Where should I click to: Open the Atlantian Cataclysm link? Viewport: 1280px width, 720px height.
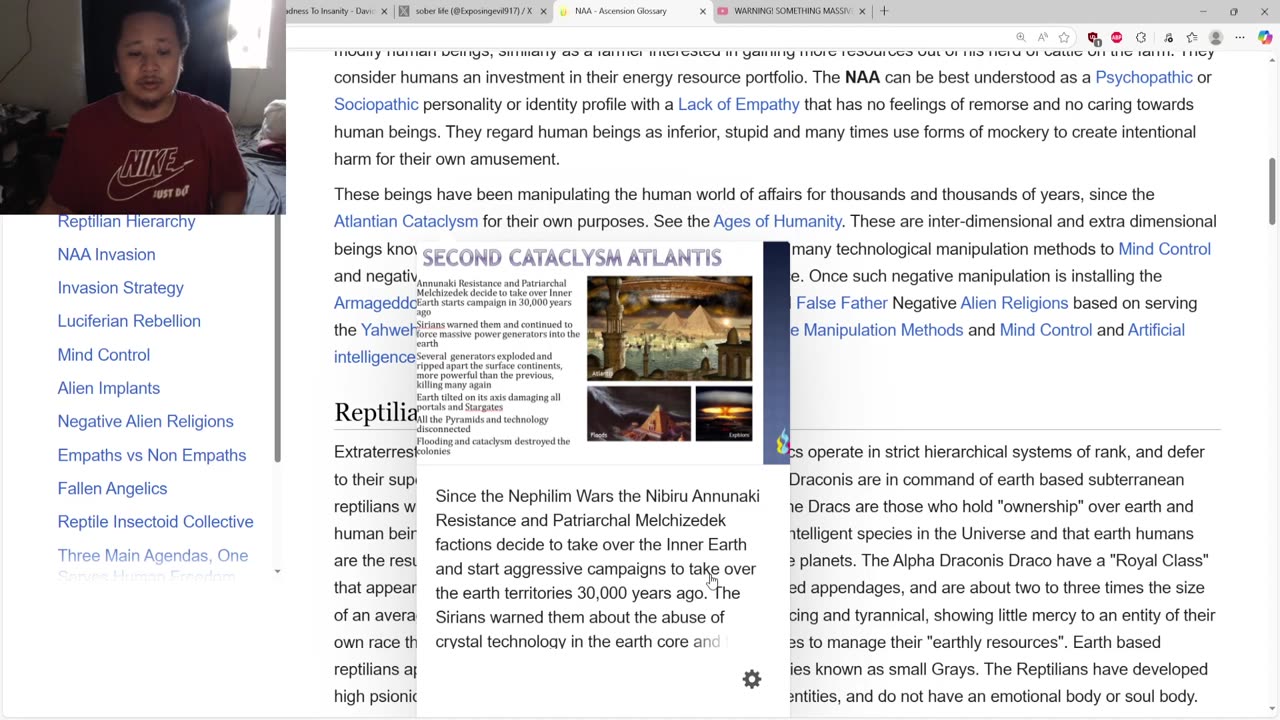pyautogui.click(x=406, y=221)
